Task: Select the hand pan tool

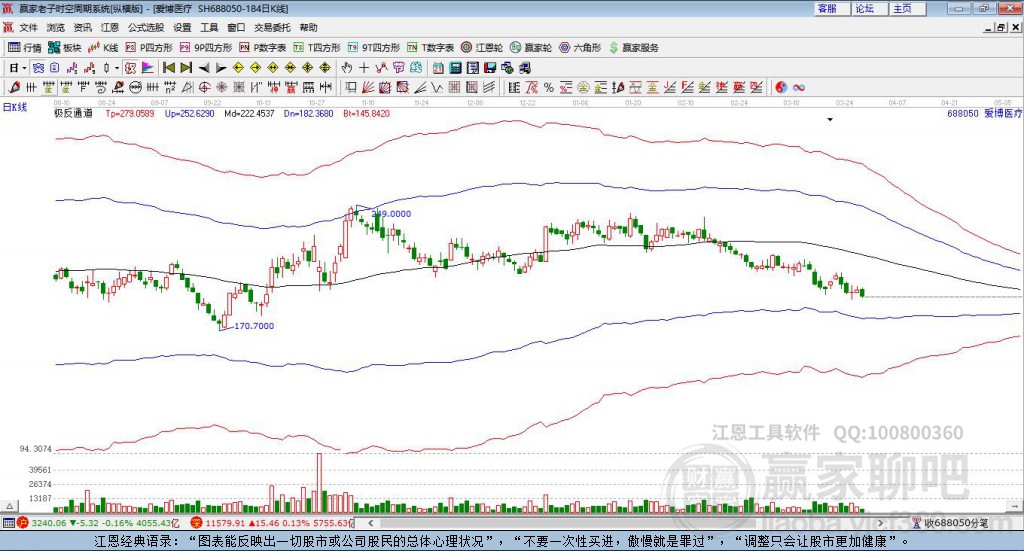Action: click(x=347, y=68)
